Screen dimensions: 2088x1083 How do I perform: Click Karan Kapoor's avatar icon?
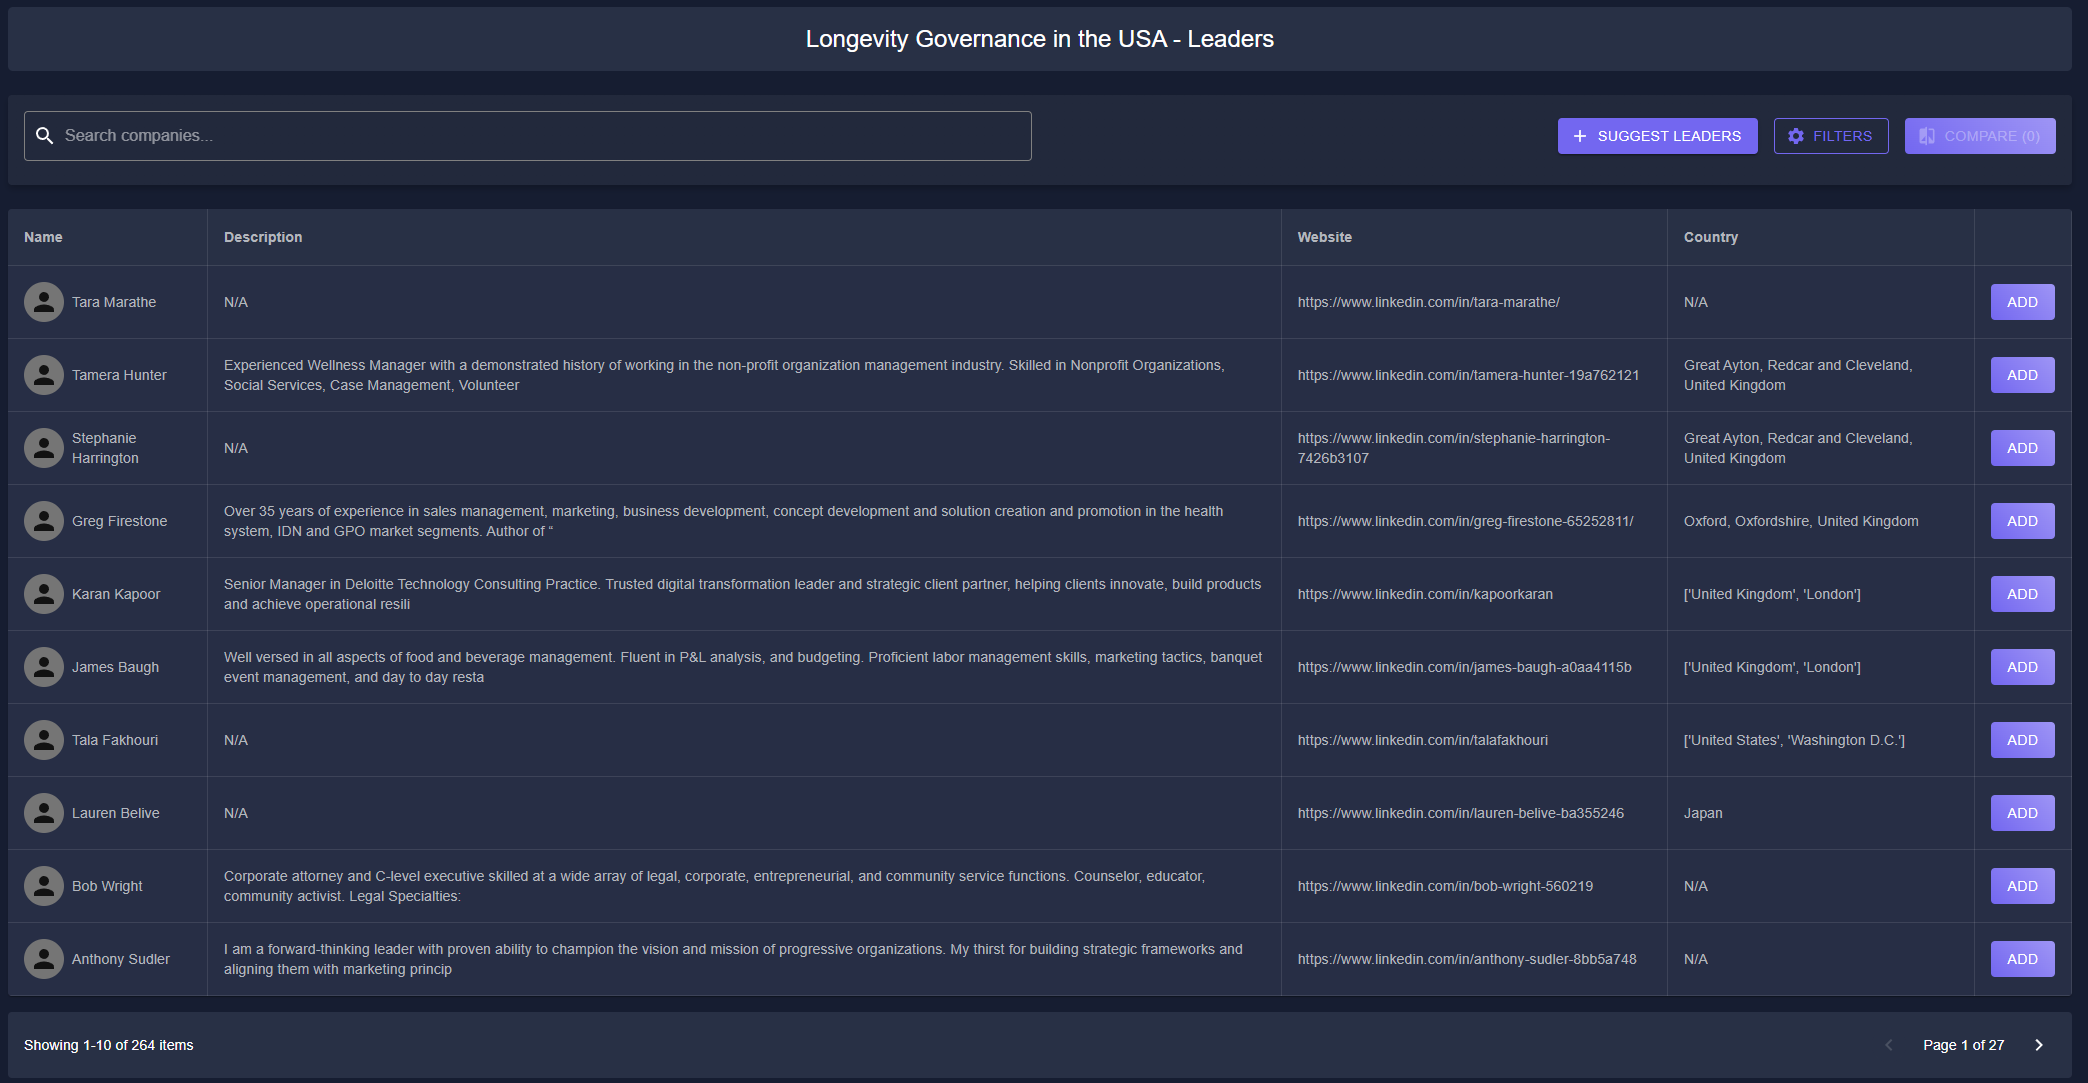[x=44, y=594]
